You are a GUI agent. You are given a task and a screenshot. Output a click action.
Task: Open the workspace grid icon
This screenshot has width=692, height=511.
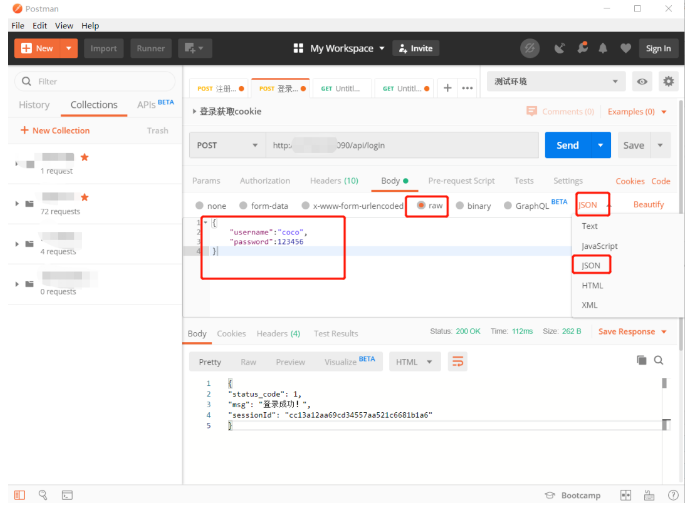pos(298,48)
